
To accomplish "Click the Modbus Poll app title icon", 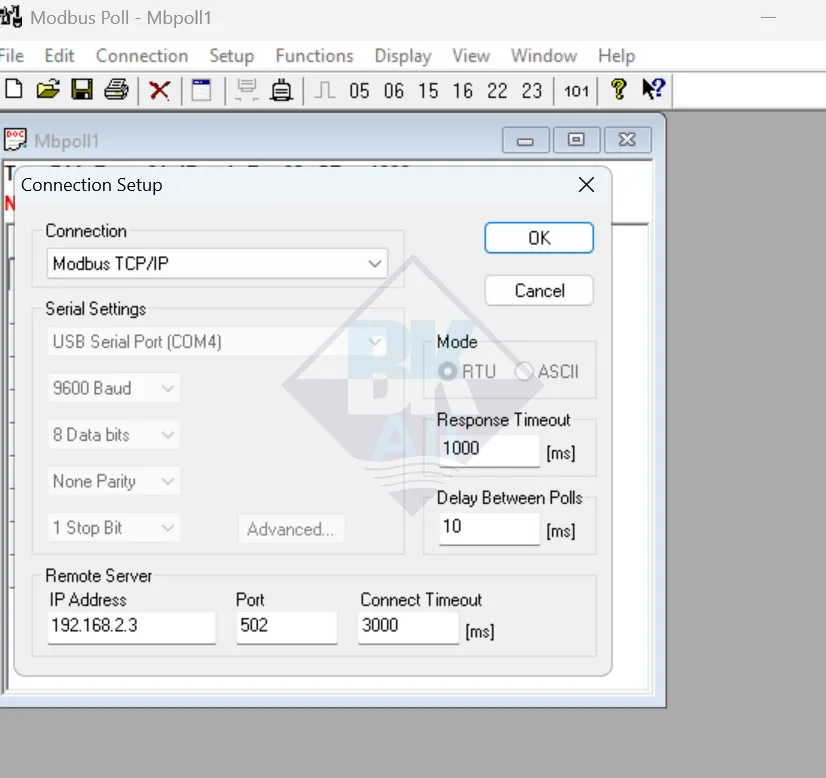I will pos(11,16).
